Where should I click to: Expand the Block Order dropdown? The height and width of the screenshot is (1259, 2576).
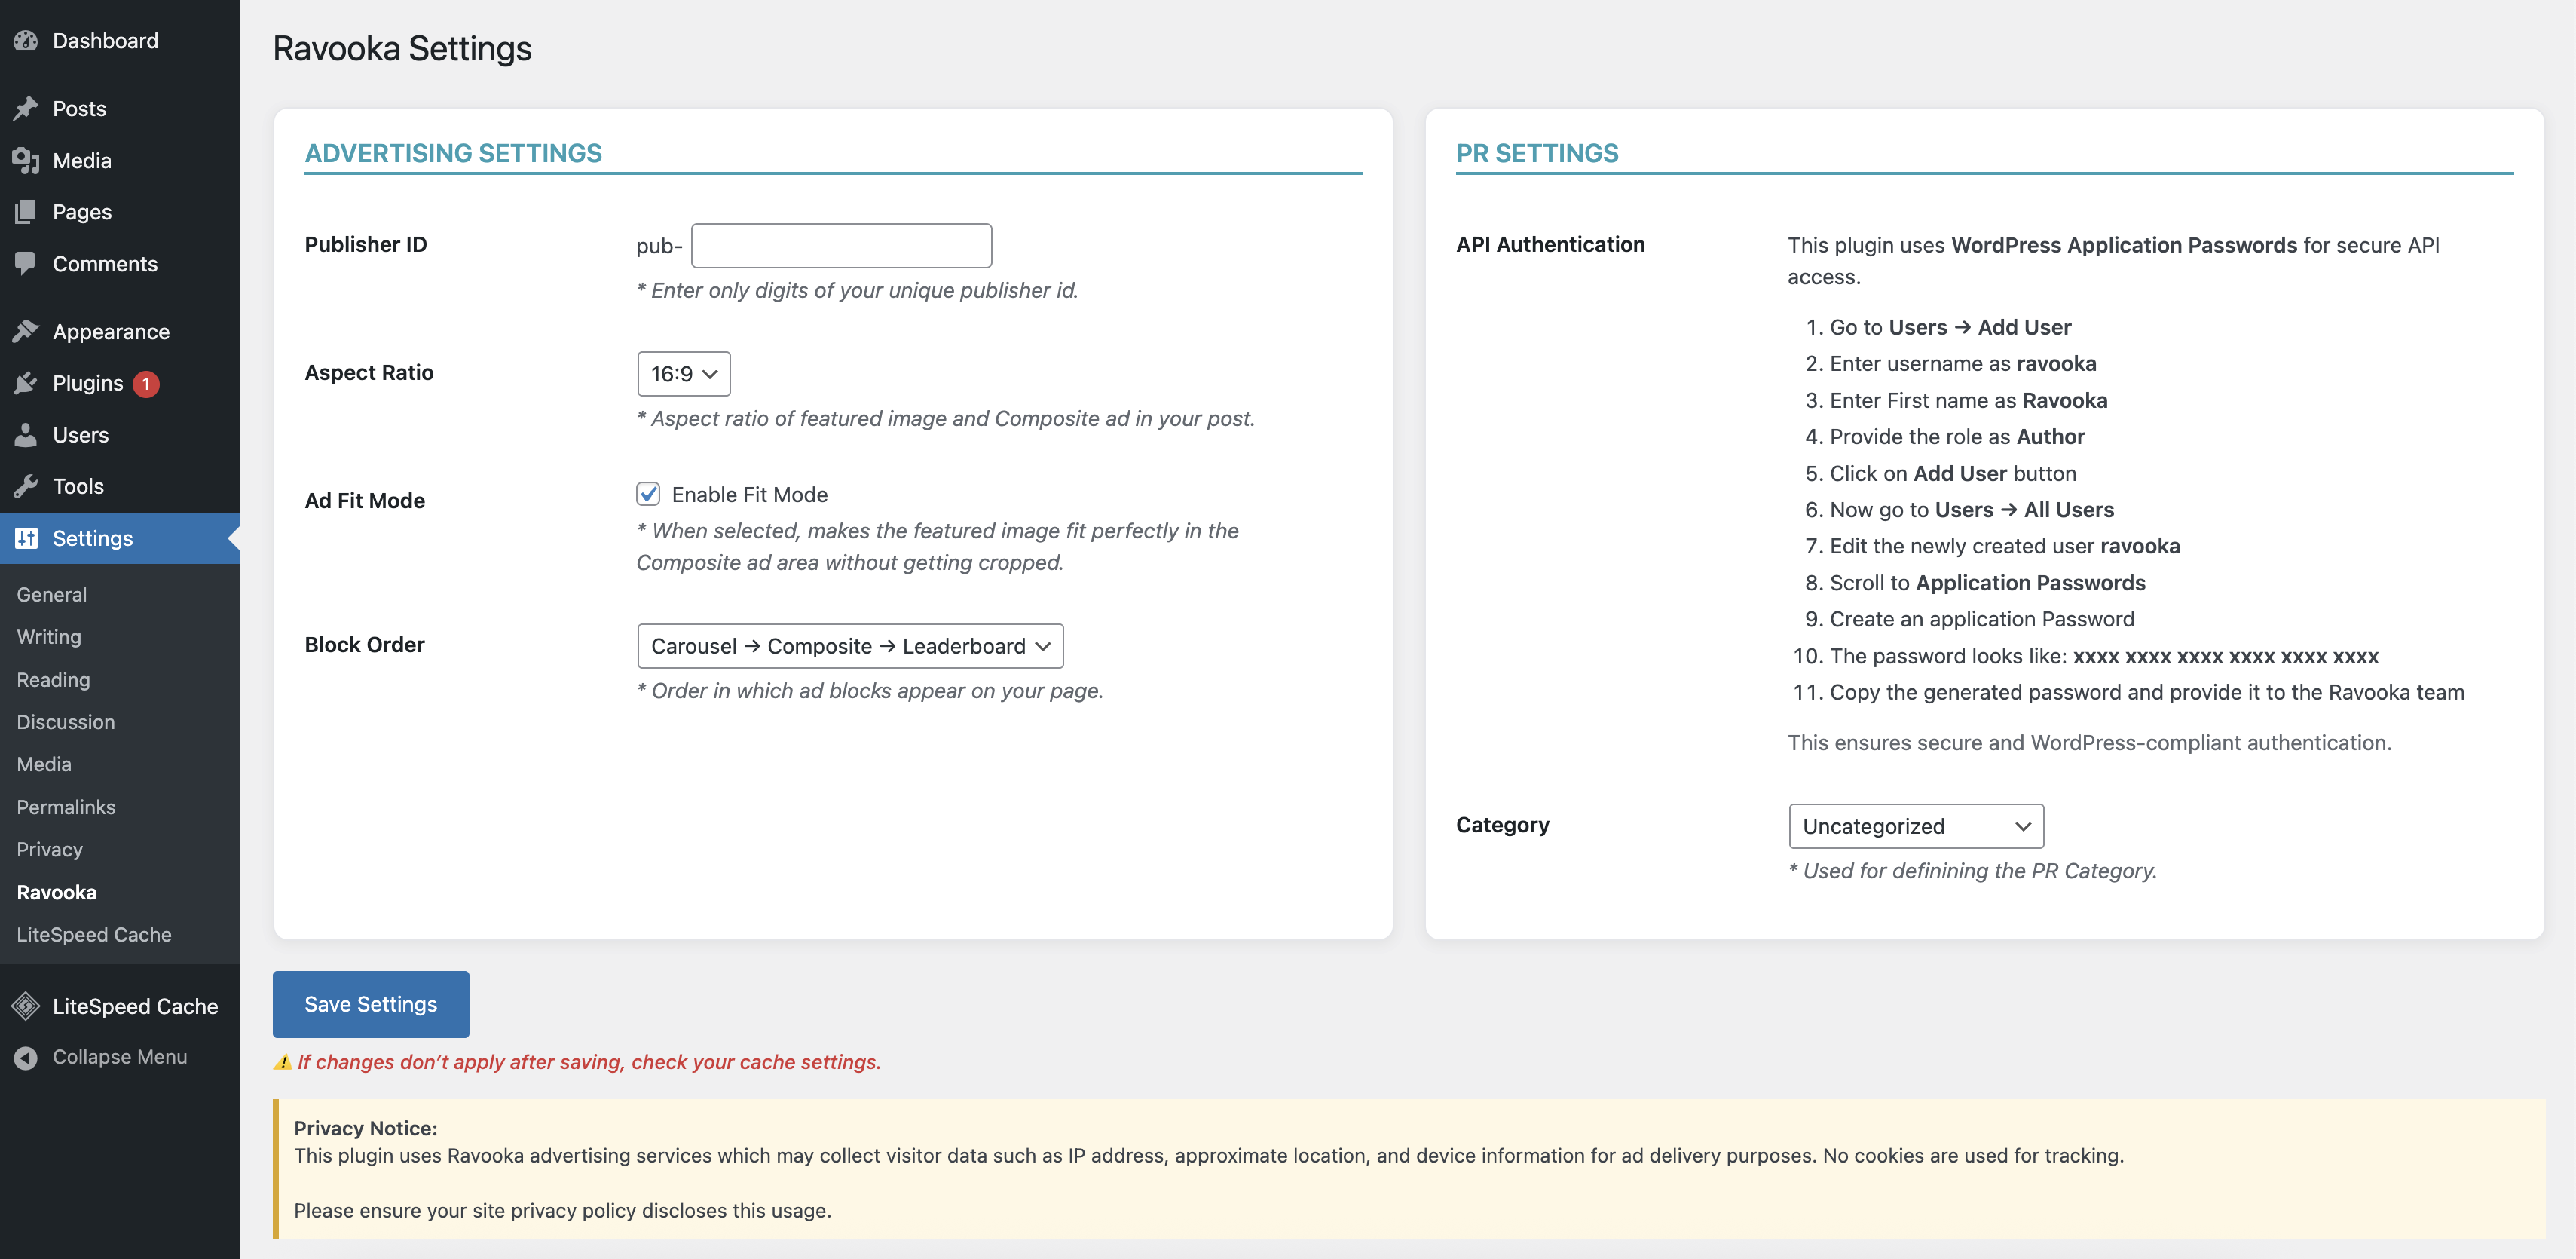click(x=850, y=646)
